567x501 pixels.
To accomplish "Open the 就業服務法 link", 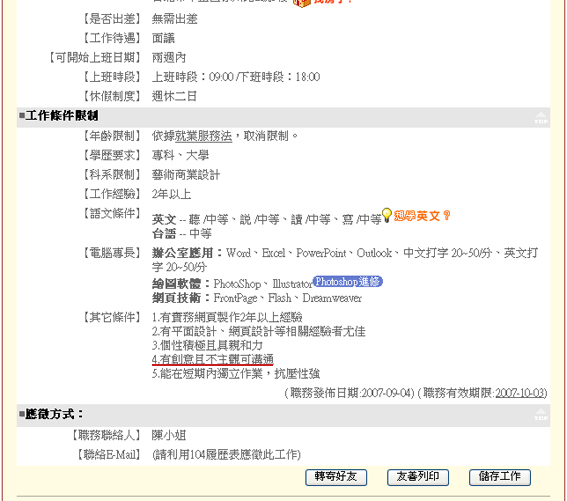I will click(x=203, y=136).
